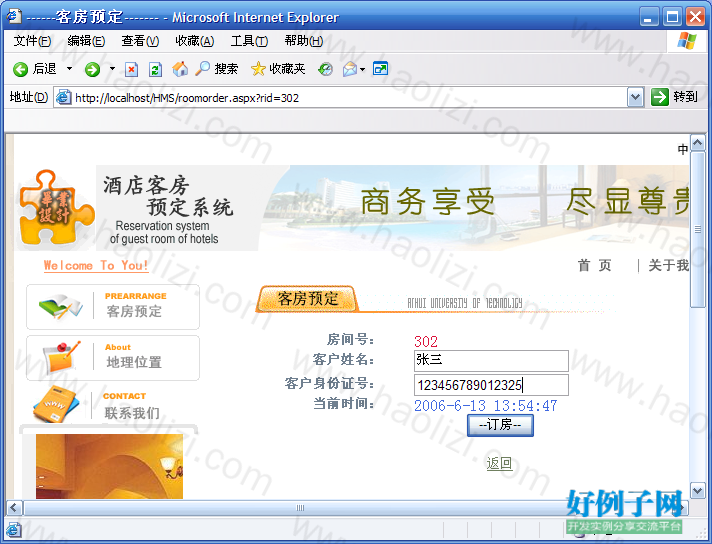The width and height of the screenshot is (712, 544).
Task: Click the Back arrow icon in toolbar
Action: (20, 69)
